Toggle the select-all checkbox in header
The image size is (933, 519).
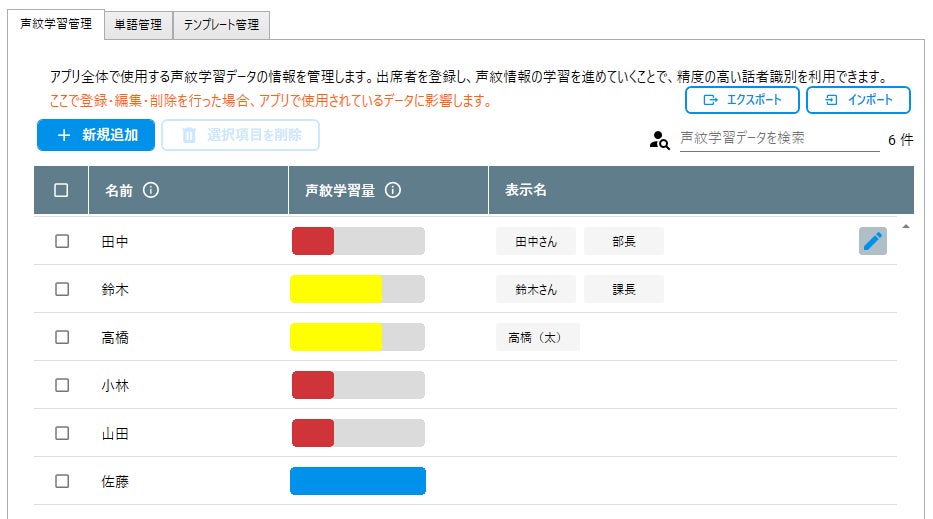(x=62, y=190)
